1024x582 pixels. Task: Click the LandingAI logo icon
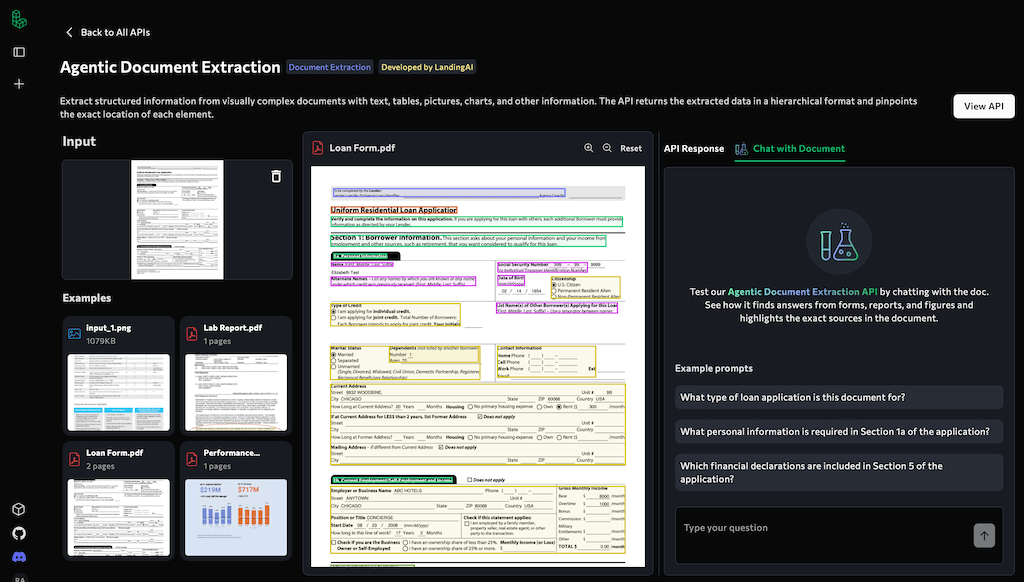[x=19, y=19]
